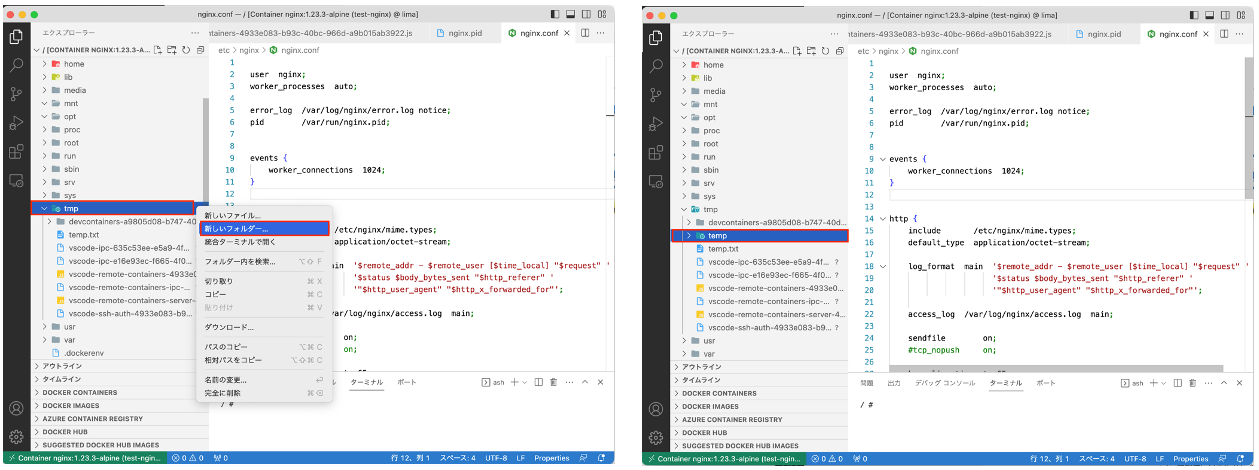Viewport: 1259px width, 470px height.
Task: Open the Manage gear icon in the left window
Action: pos(16,437)
